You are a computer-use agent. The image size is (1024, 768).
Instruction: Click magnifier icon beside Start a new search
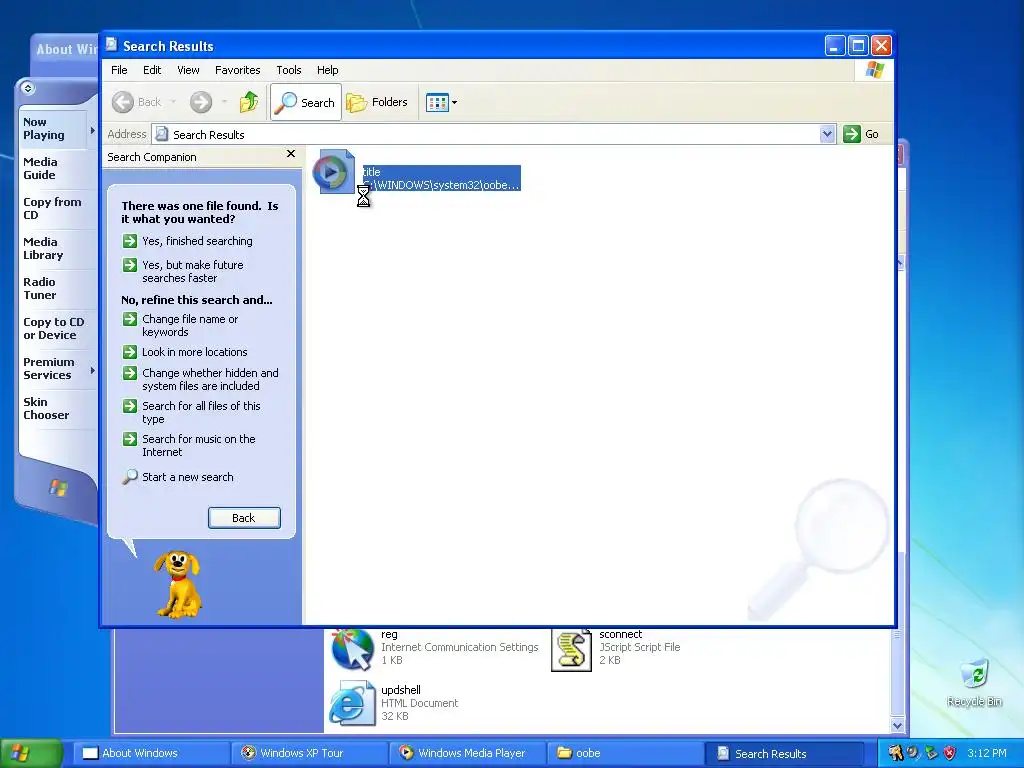[130, 477]
